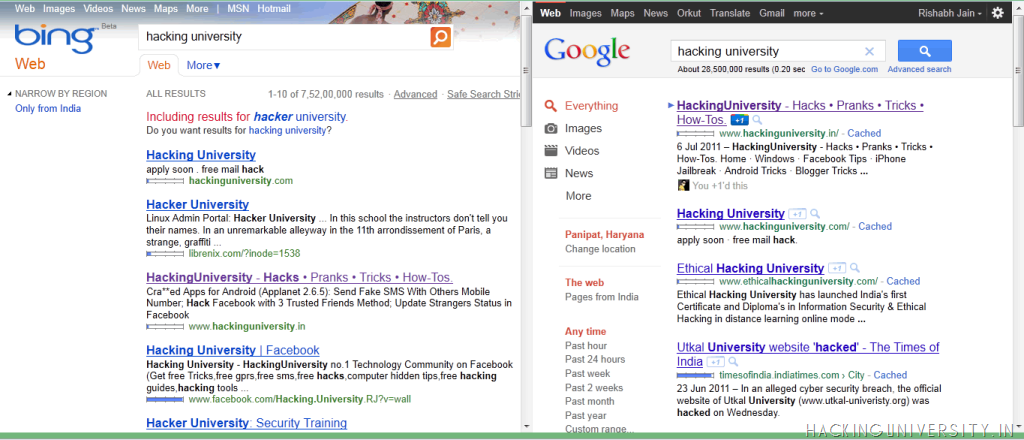Click Safe Search setting link in Bing

click(483, 94)
